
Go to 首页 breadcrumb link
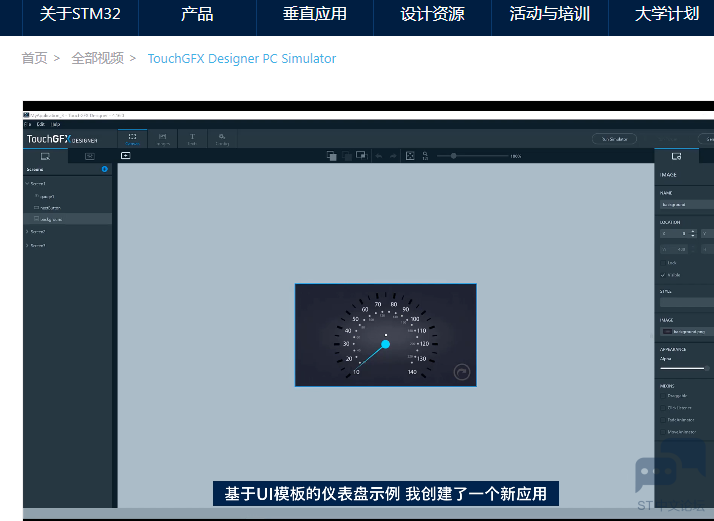click(34, 58)
